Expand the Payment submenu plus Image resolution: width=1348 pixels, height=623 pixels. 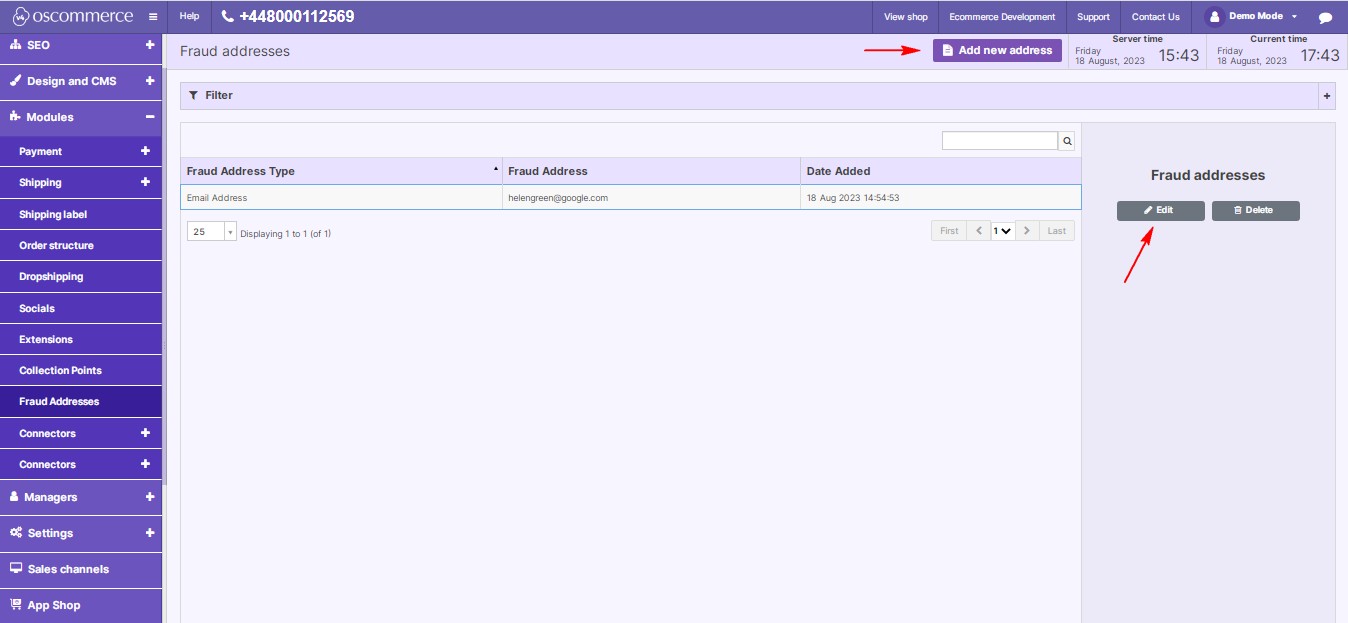tap(145, 151)
